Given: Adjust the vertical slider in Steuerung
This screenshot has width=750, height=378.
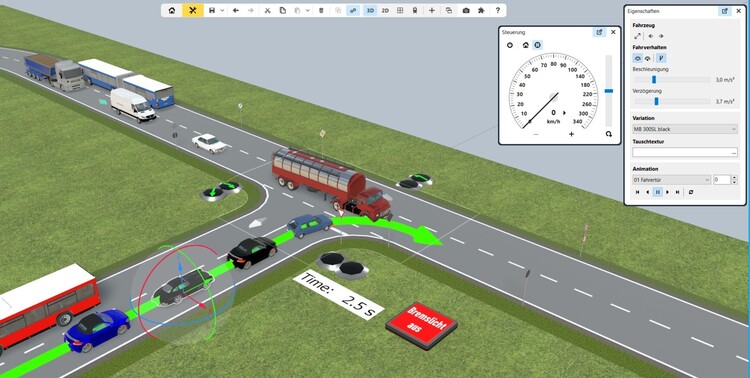Looking at the screenshot, I should (x=608, y=90).
